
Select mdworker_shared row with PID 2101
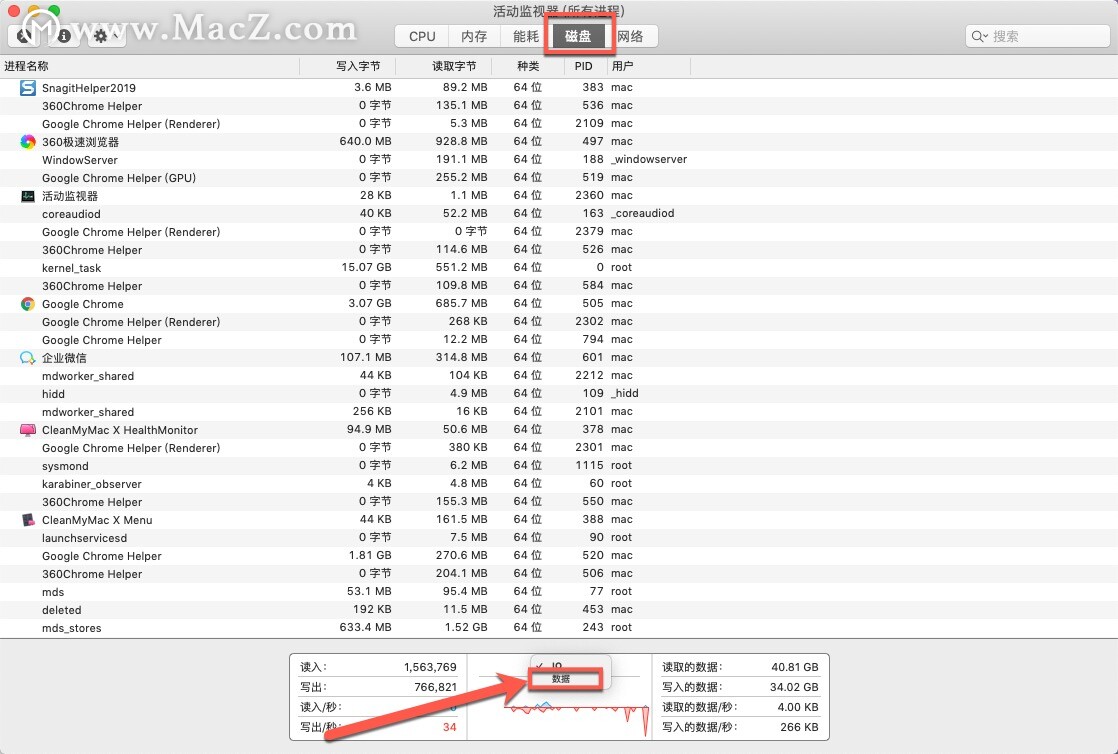point(559,412)
